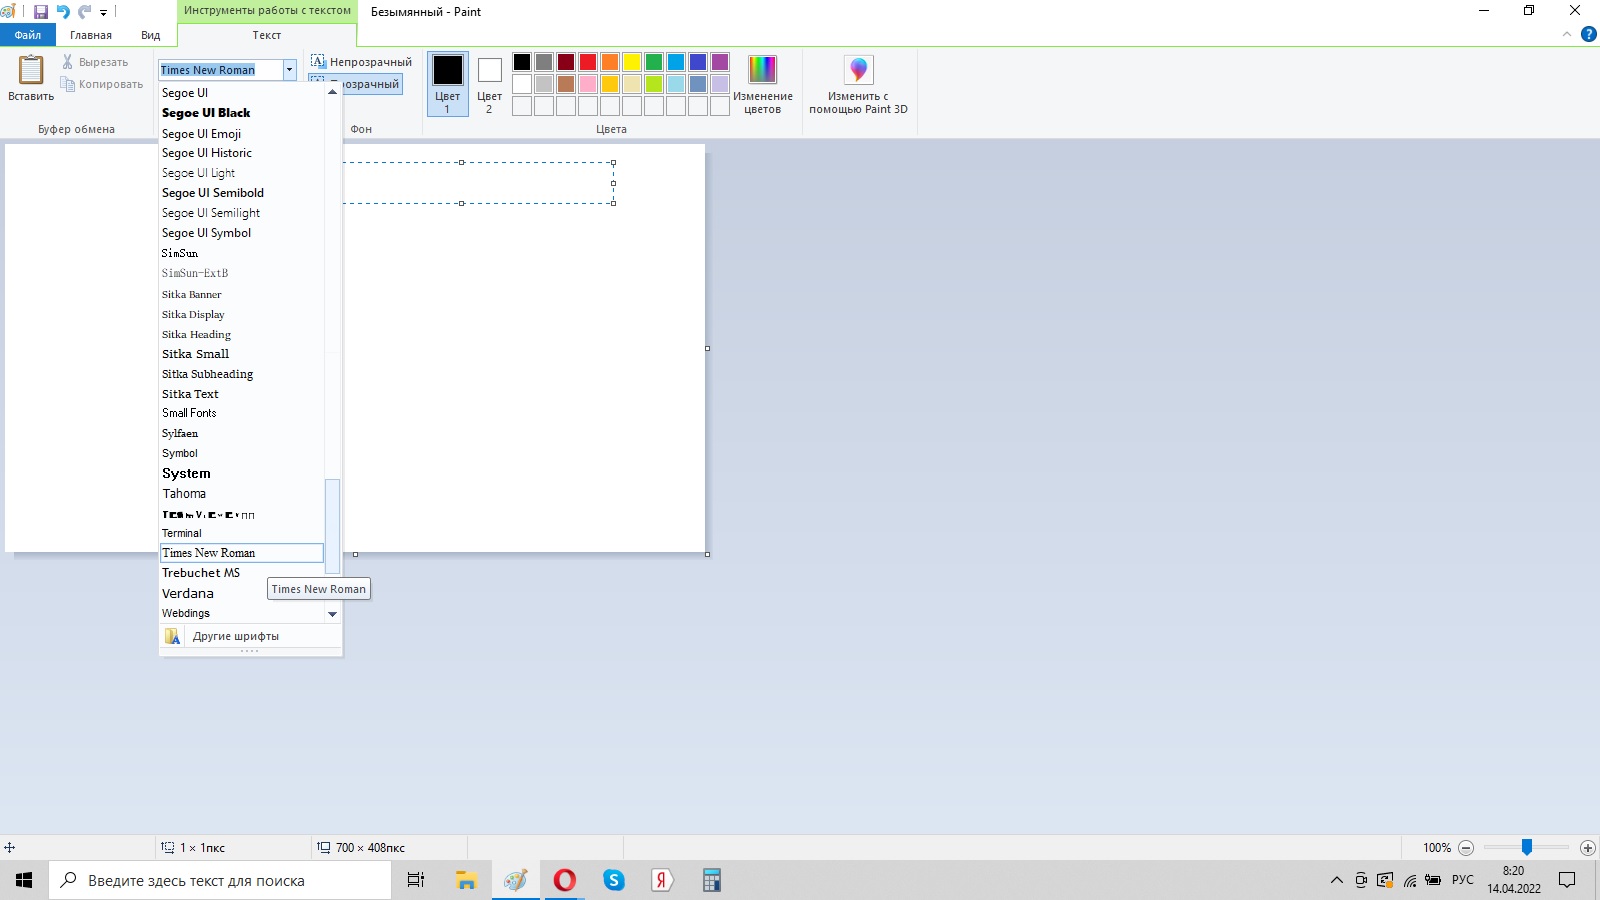Select Sitka Small font
This screenshot has width=1600, height=900.
click(241, 354)
